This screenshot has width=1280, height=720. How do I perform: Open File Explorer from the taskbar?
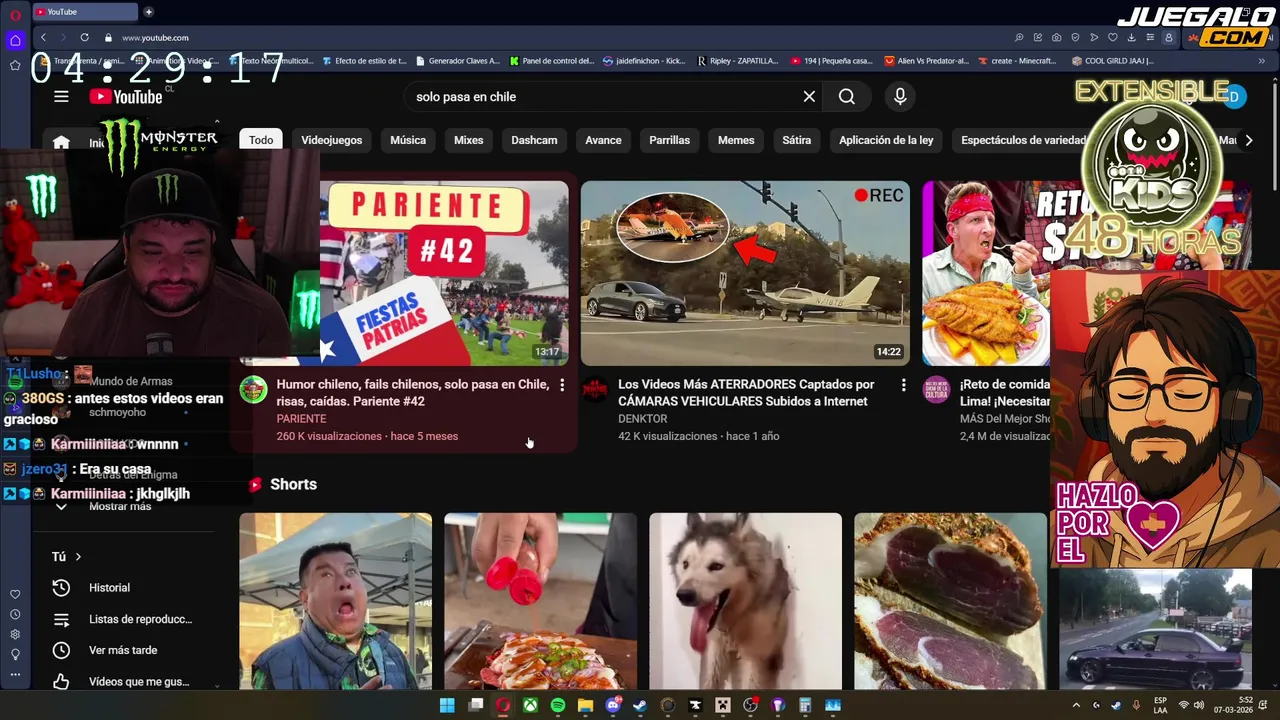click(585, 705)
